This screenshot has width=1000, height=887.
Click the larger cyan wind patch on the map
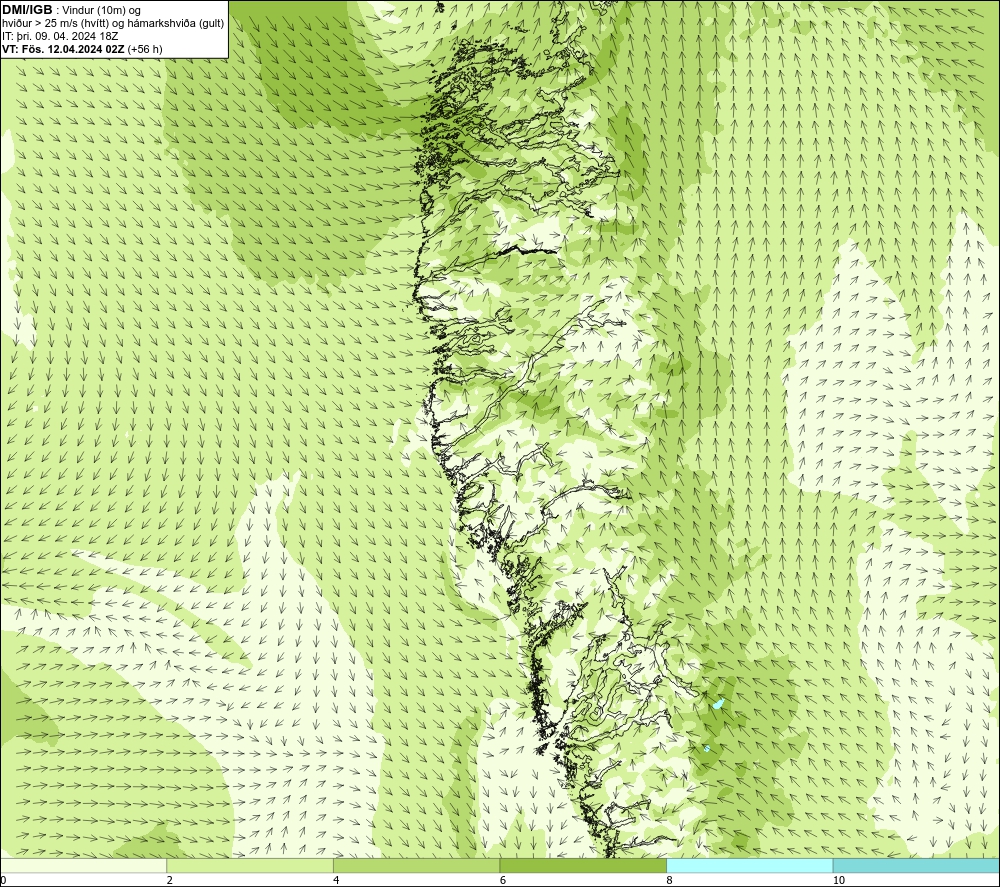coord(718,704)
